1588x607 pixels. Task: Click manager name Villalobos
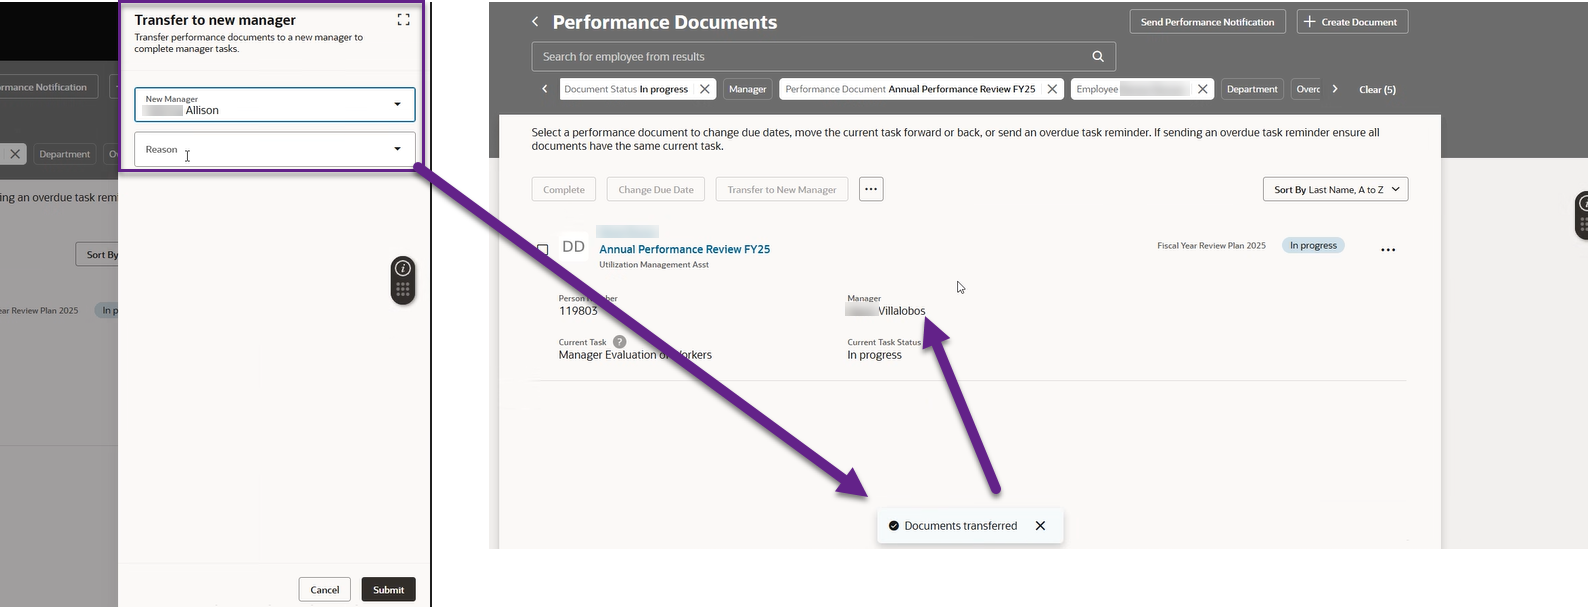point(902,311)
